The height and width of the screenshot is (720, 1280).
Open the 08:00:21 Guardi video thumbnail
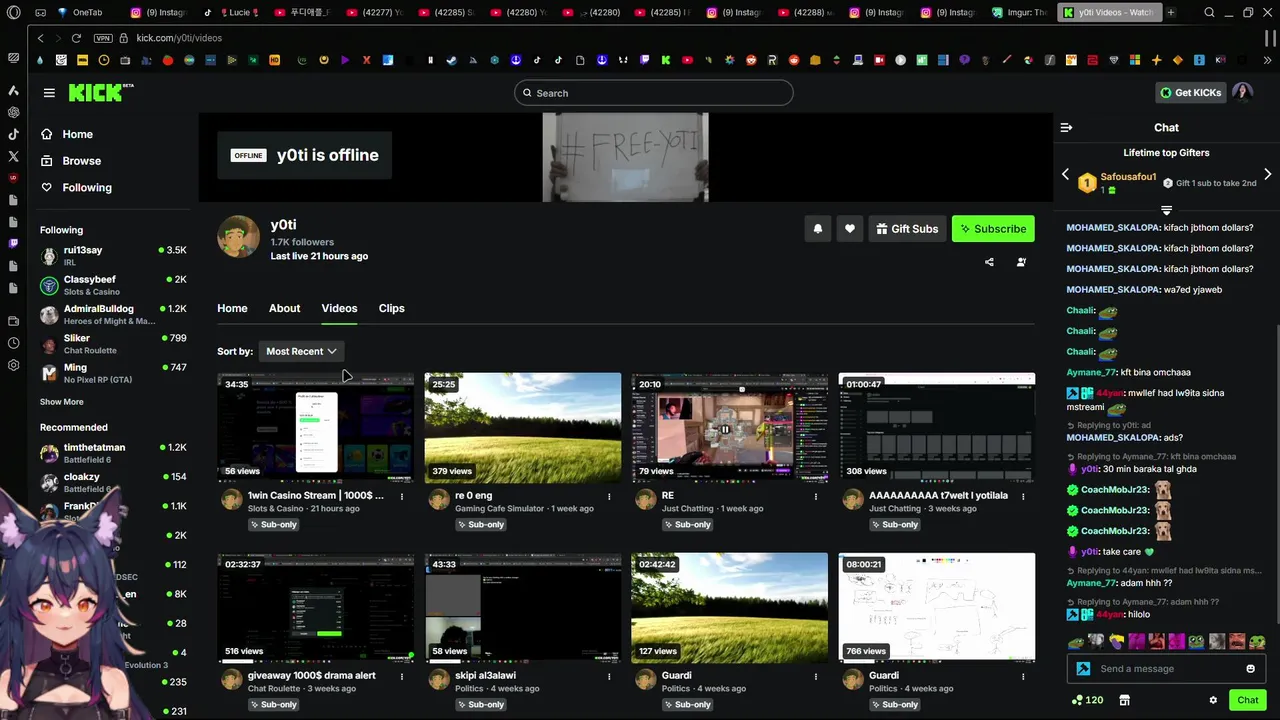(x=936, y=607)
